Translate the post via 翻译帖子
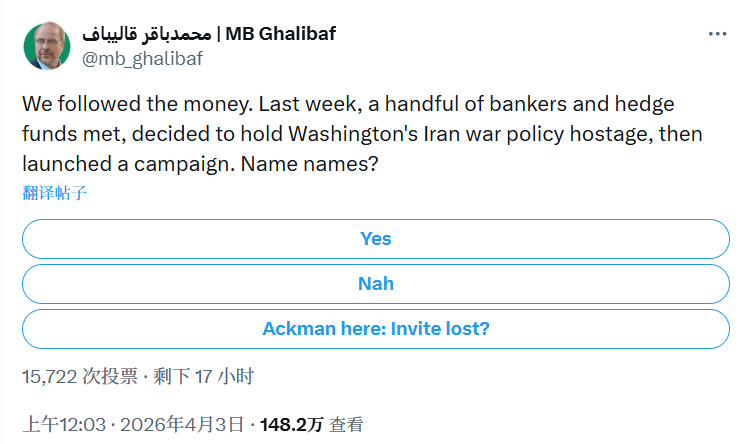This screenshot has width=745, height=444. pyautogui.click(x=55, y=193)
